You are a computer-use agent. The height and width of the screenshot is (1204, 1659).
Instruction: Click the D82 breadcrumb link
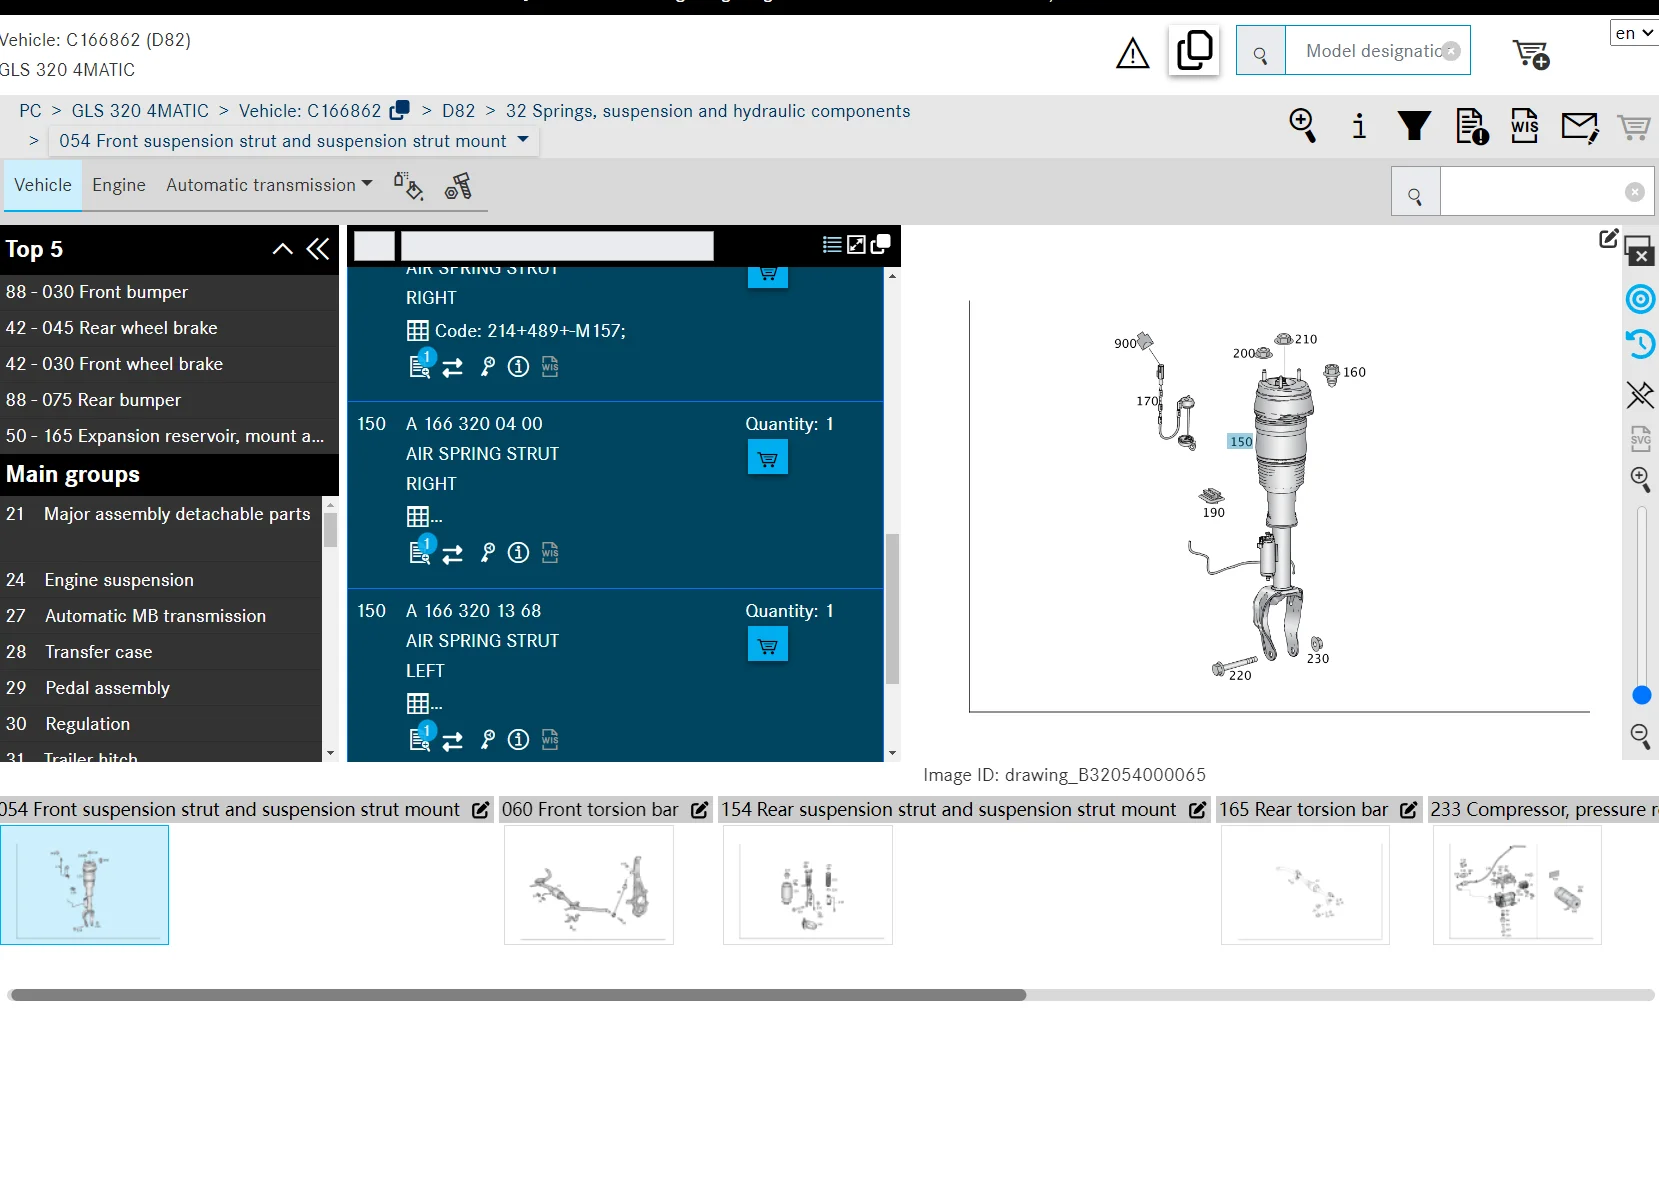pyautogui.click(x=459, y=111)
